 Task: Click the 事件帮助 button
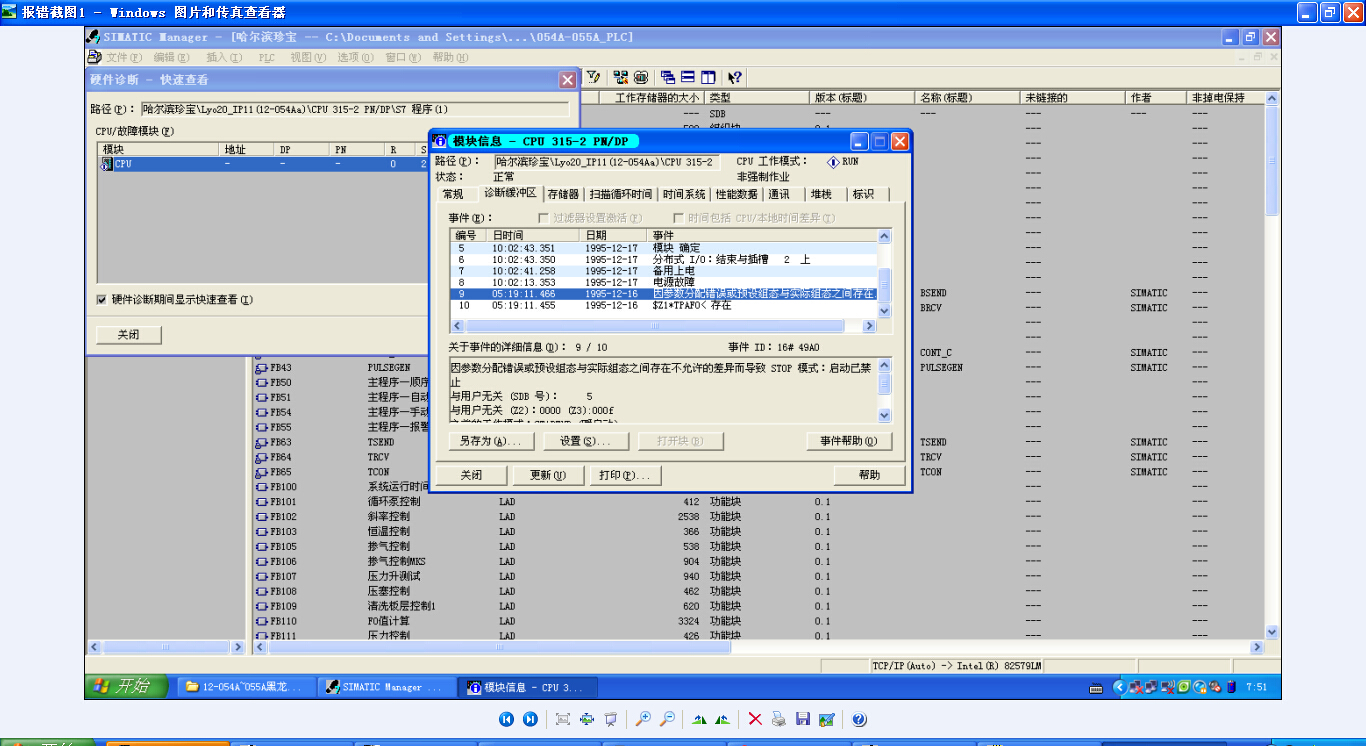click(848, 441)
